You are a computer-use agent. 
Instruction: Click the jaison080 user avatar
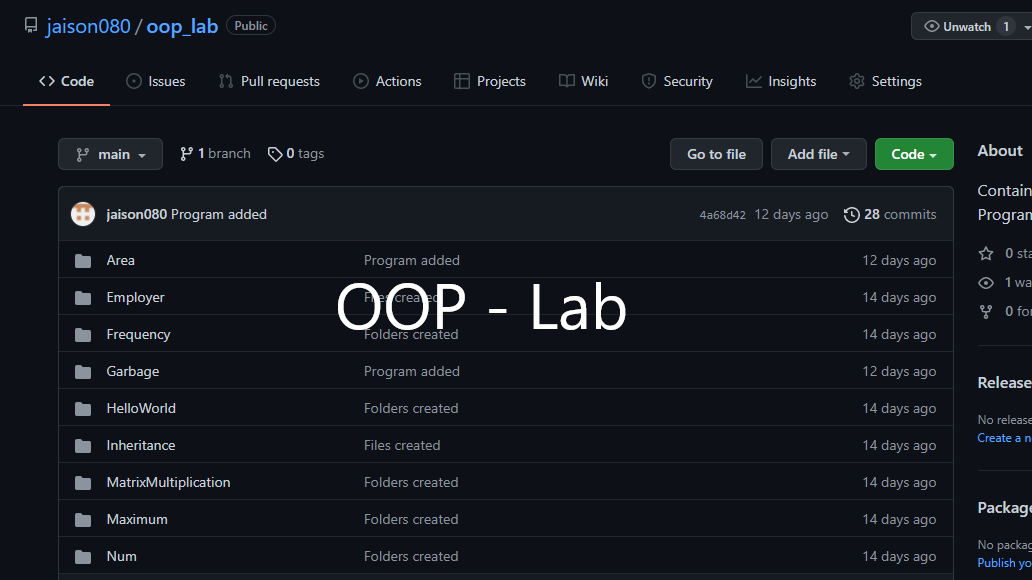coord(83,214)
